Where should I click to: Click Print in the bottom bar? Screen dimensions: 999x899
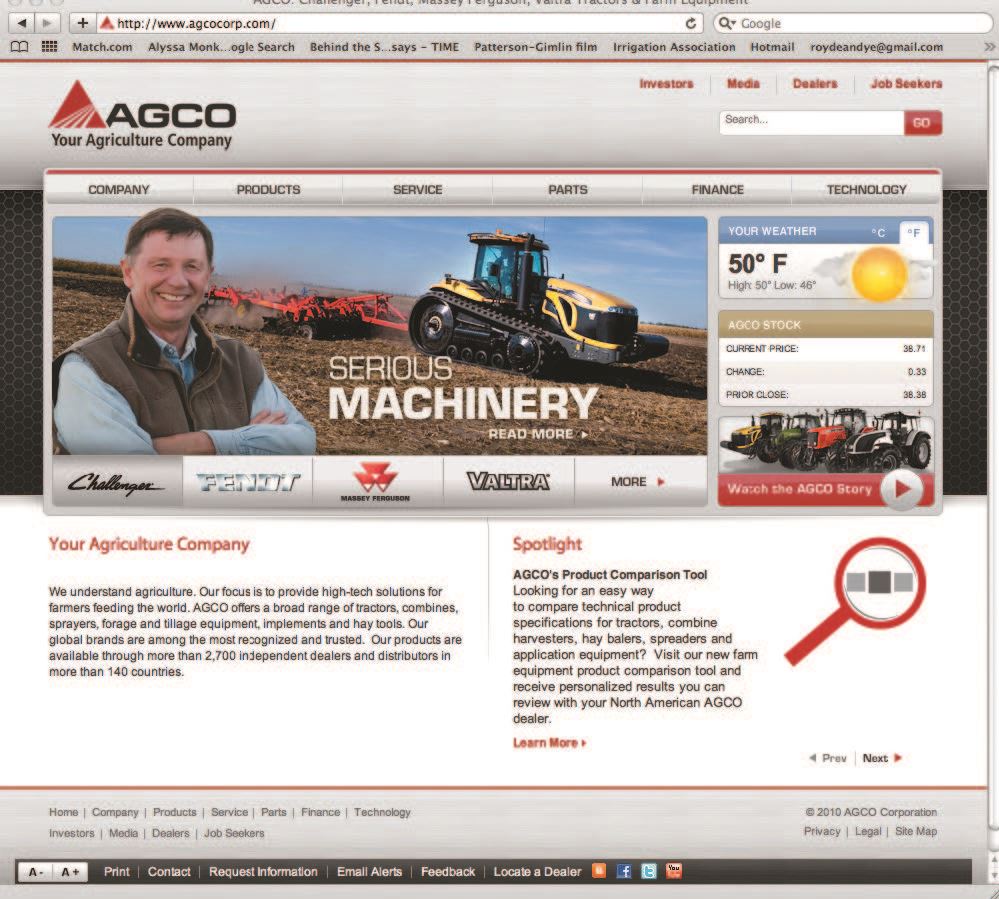pos(117,872)
